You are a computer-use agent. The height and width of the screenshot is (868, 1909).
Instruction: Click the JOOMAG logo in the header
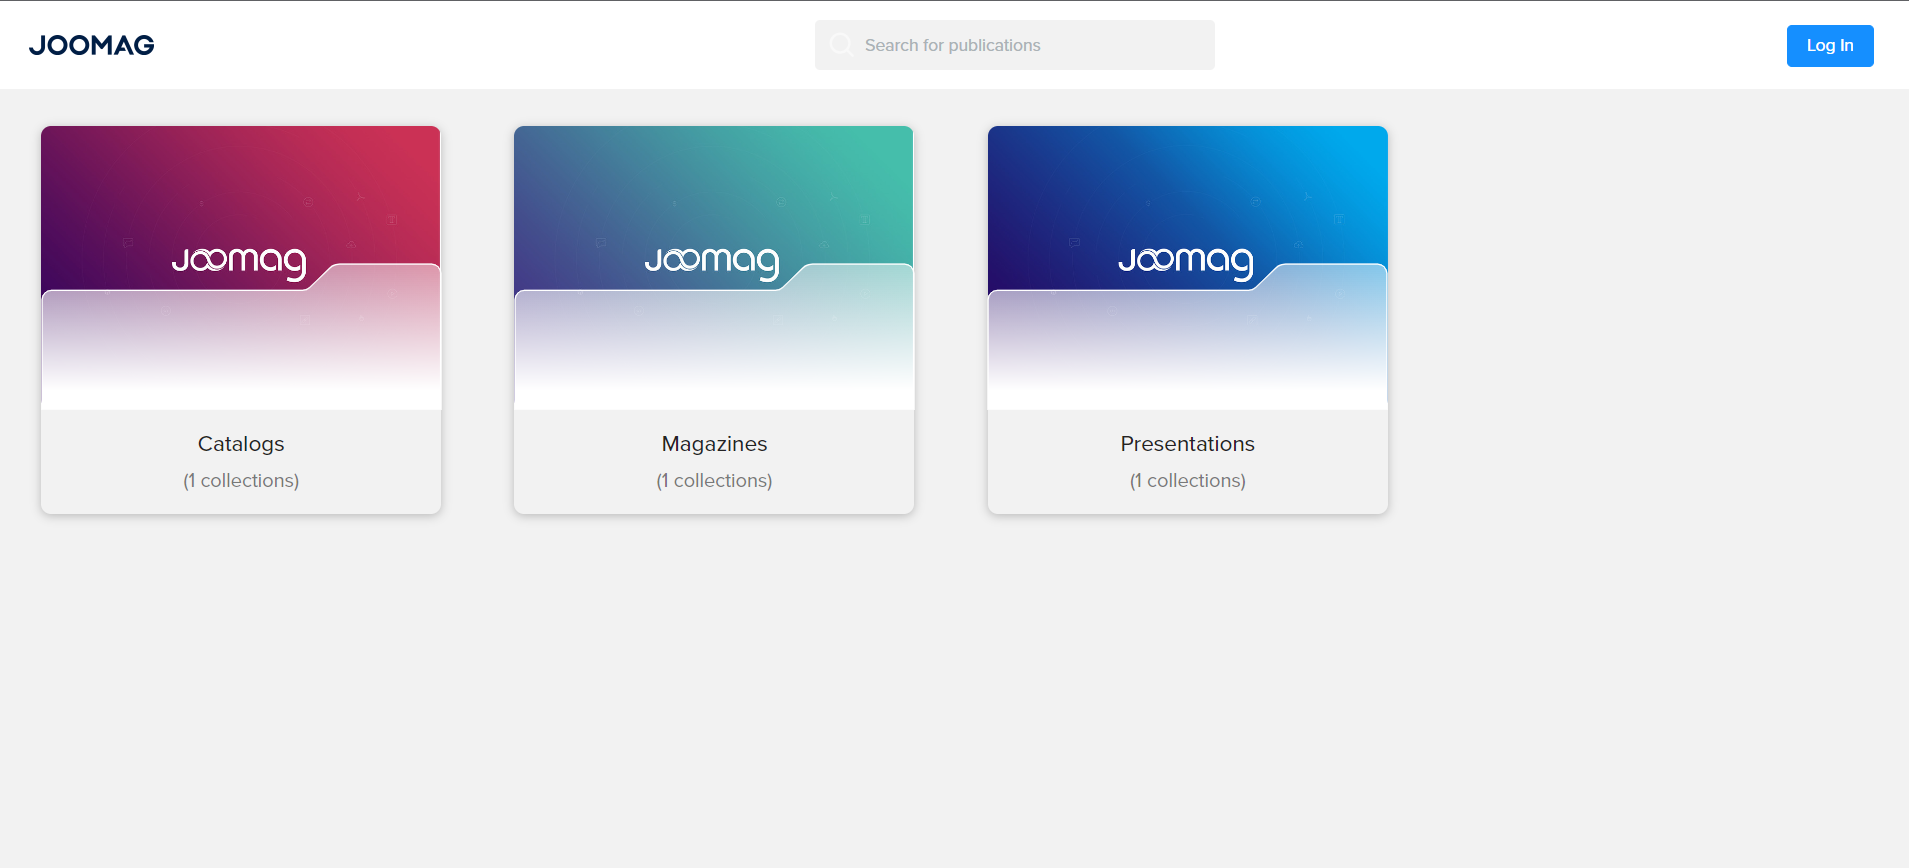click(91, 45)
